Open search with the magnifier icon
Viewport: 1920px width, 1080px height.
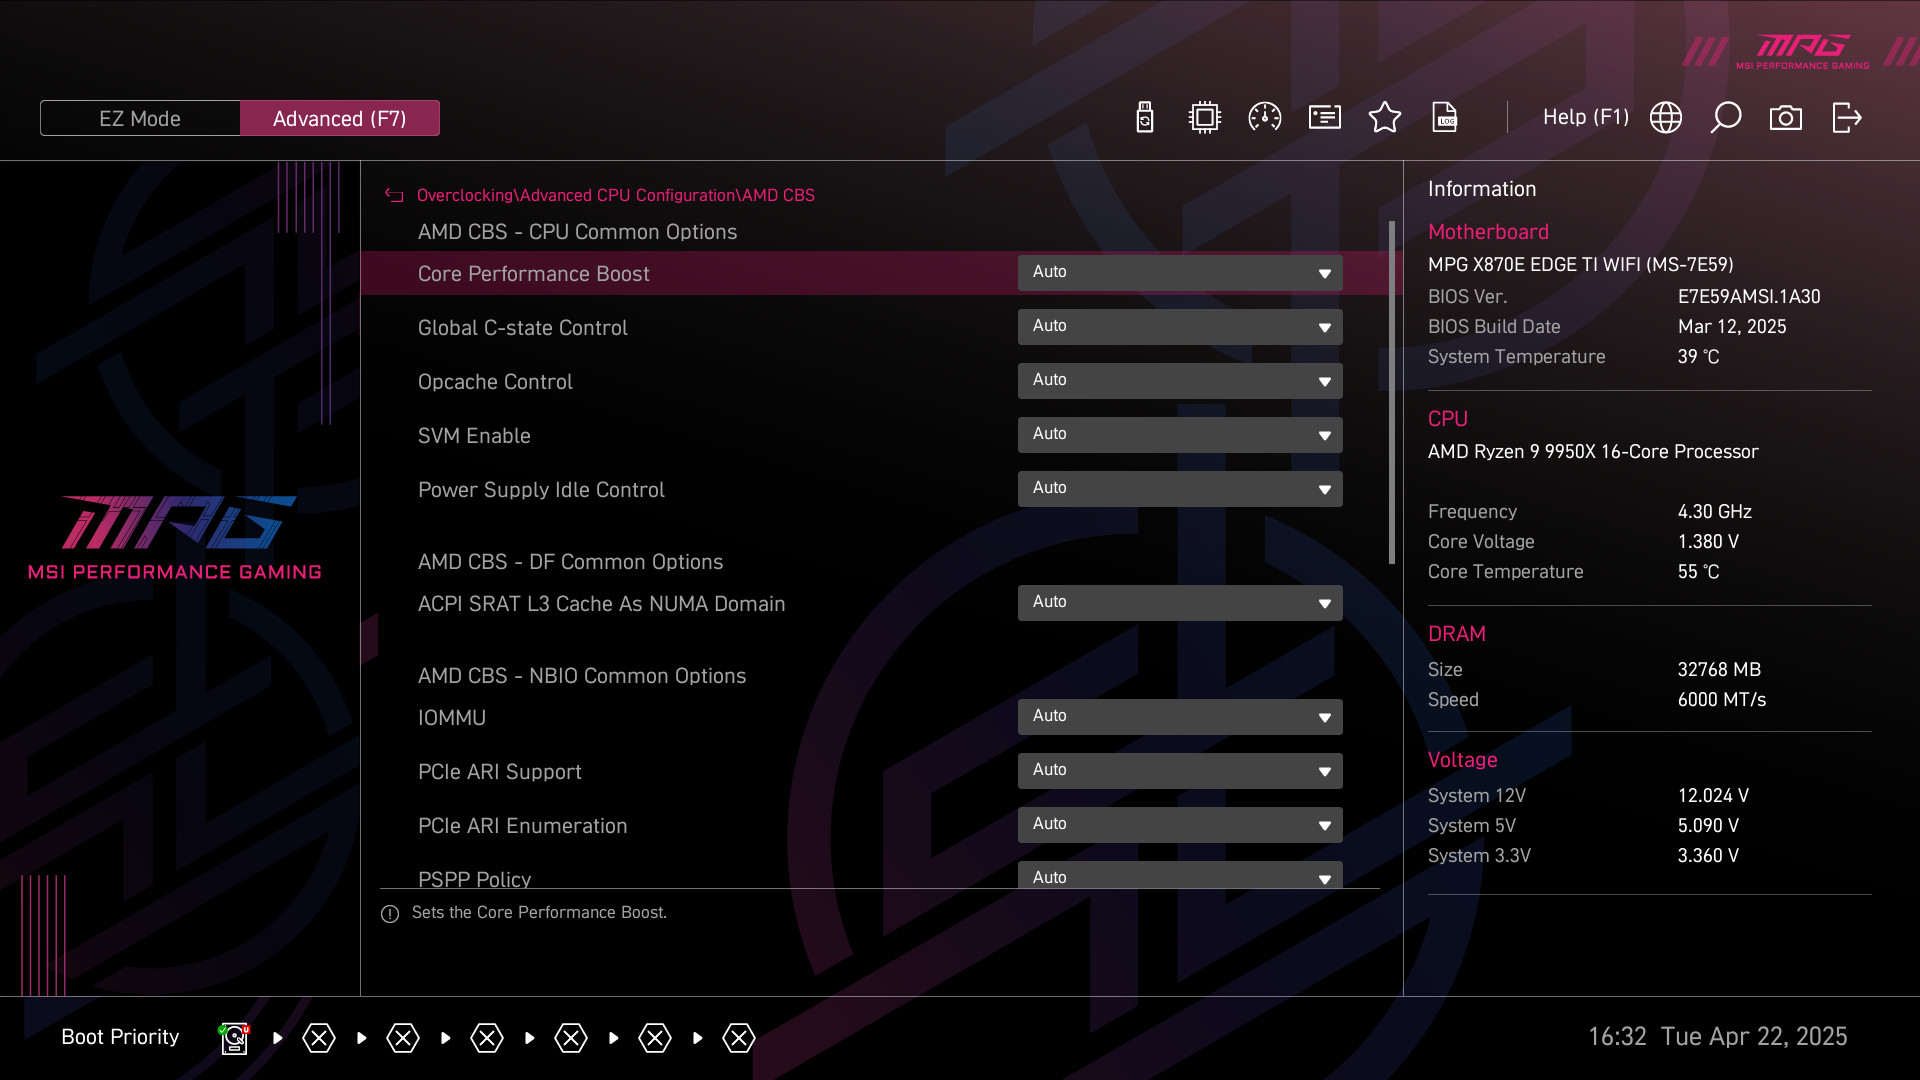(1726, 118)
